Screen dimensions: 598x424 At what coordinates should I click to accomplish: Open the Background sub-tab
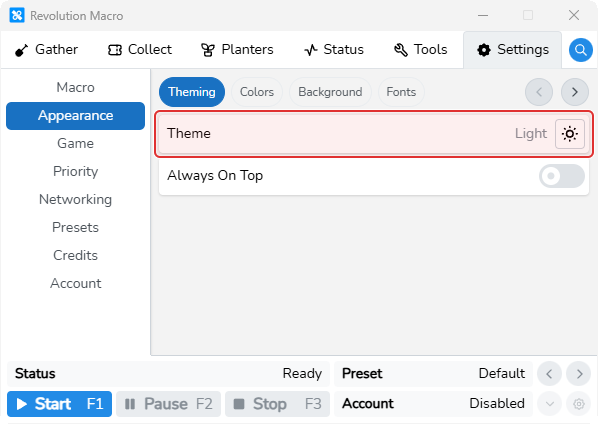point(330,92)
